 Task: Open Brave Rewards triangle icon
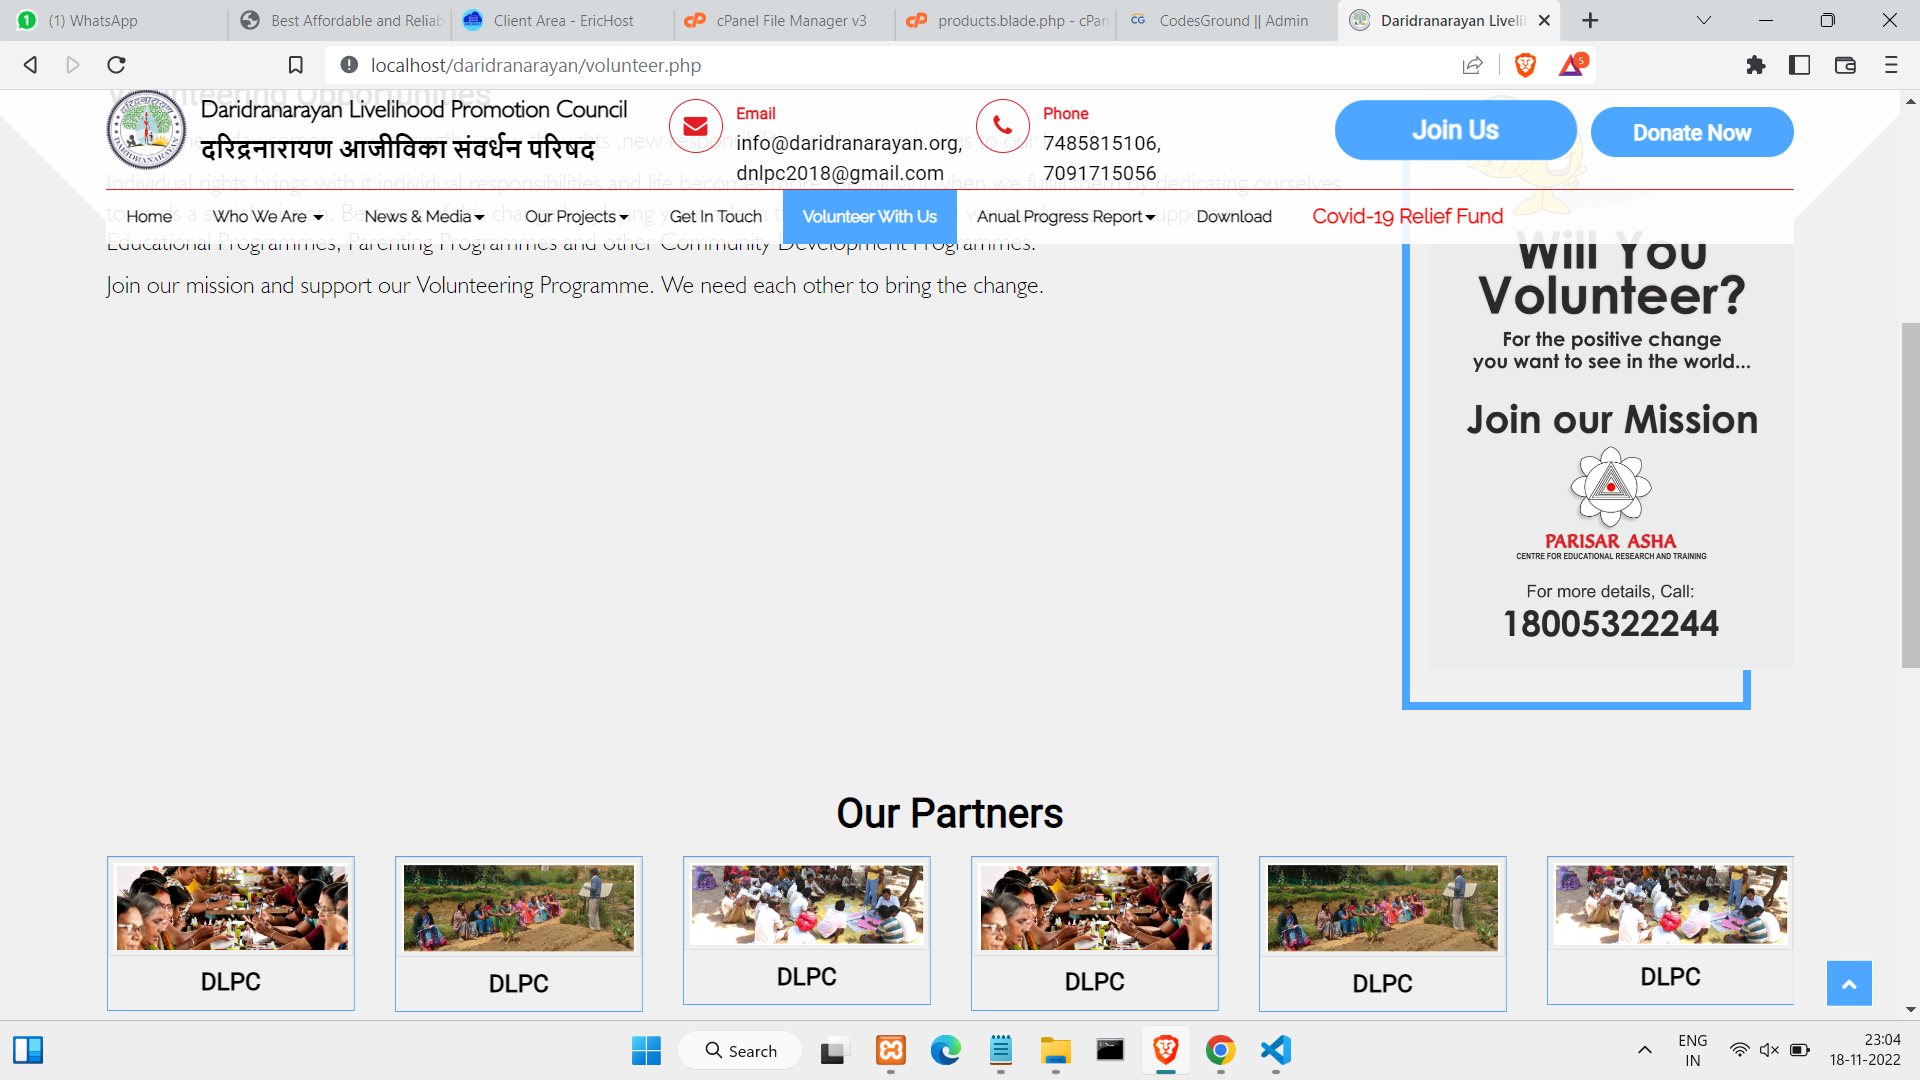(1571, 65)
